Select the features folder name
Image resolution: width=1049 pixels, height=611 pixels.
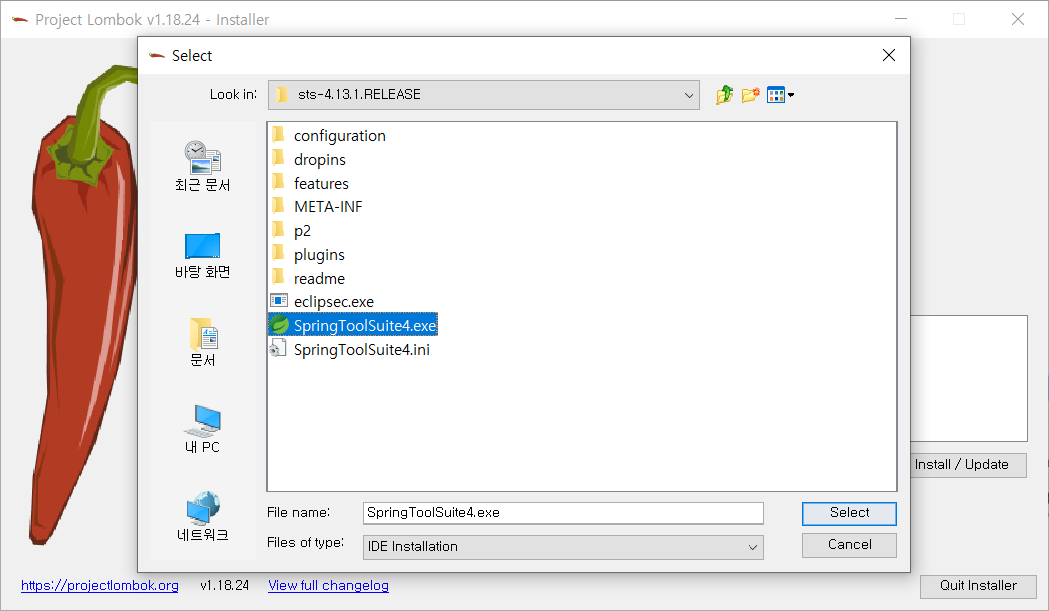point(321,183)
